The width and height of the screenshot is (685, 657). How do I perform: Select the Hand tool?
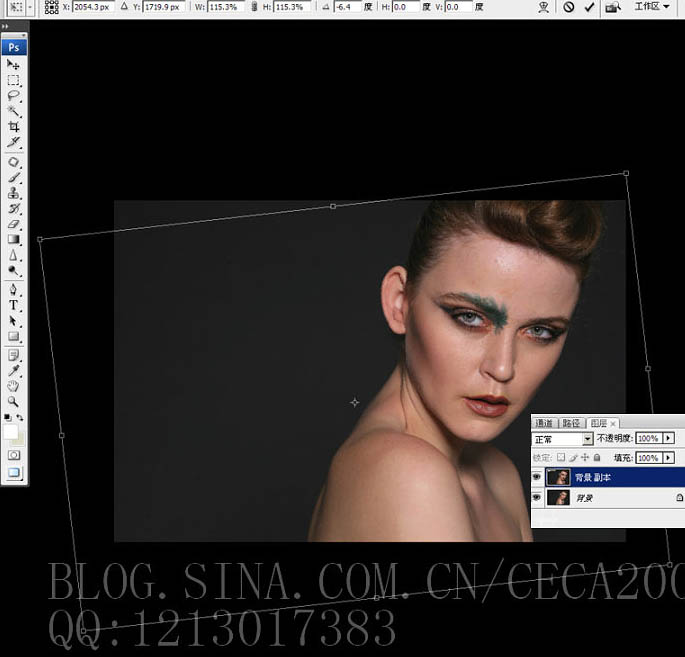click(13, 386)
